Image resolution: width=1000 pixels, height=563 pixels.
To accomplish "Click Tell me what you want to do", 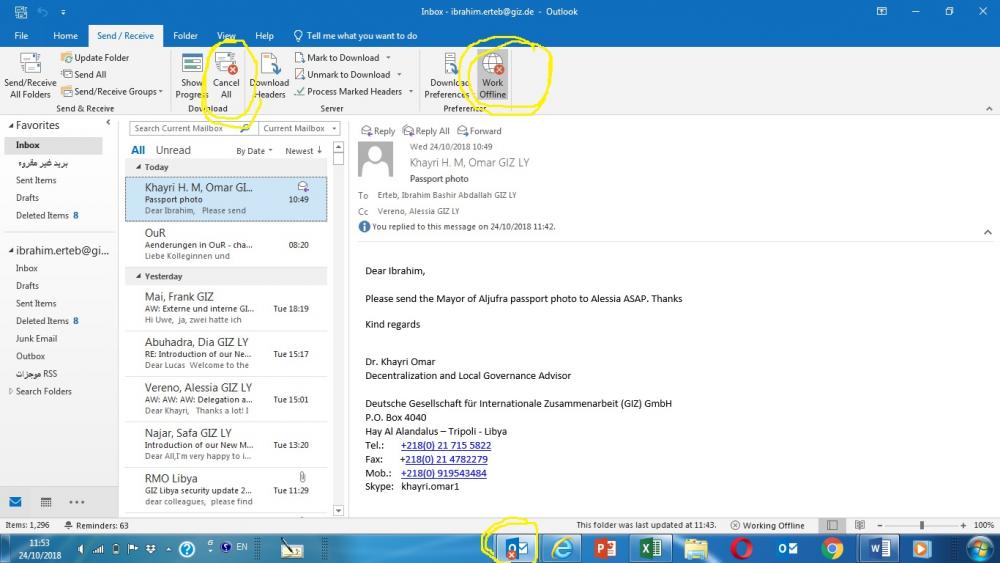I will click(x=355, y=36).
